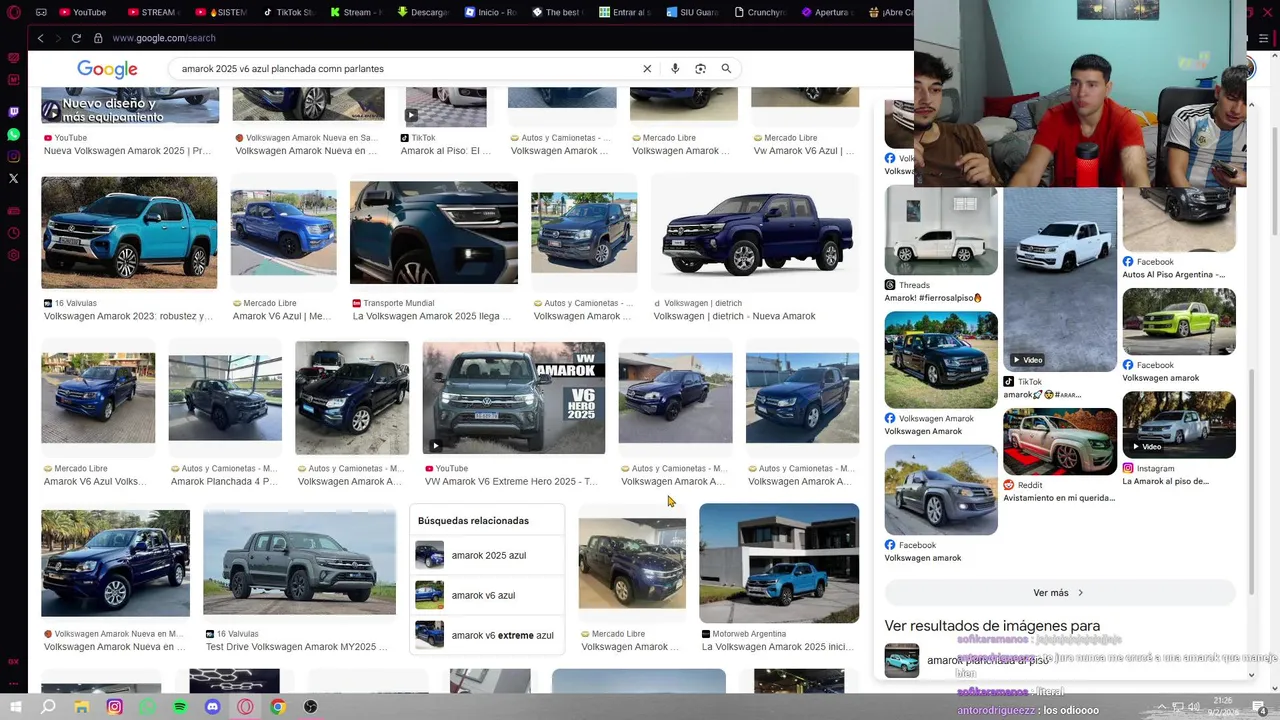The image size is (1280, 720).
Task: Switch to the YouTube tab
Action: point(83,12)
